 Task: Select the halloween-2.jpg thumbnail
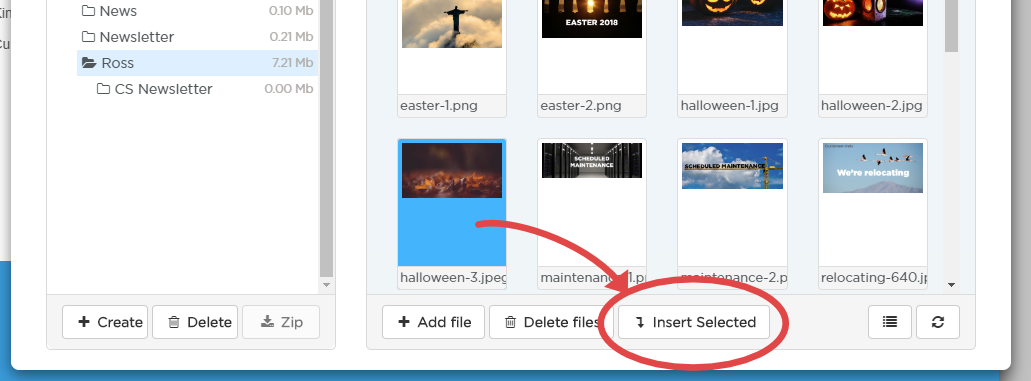click(873, 13)
